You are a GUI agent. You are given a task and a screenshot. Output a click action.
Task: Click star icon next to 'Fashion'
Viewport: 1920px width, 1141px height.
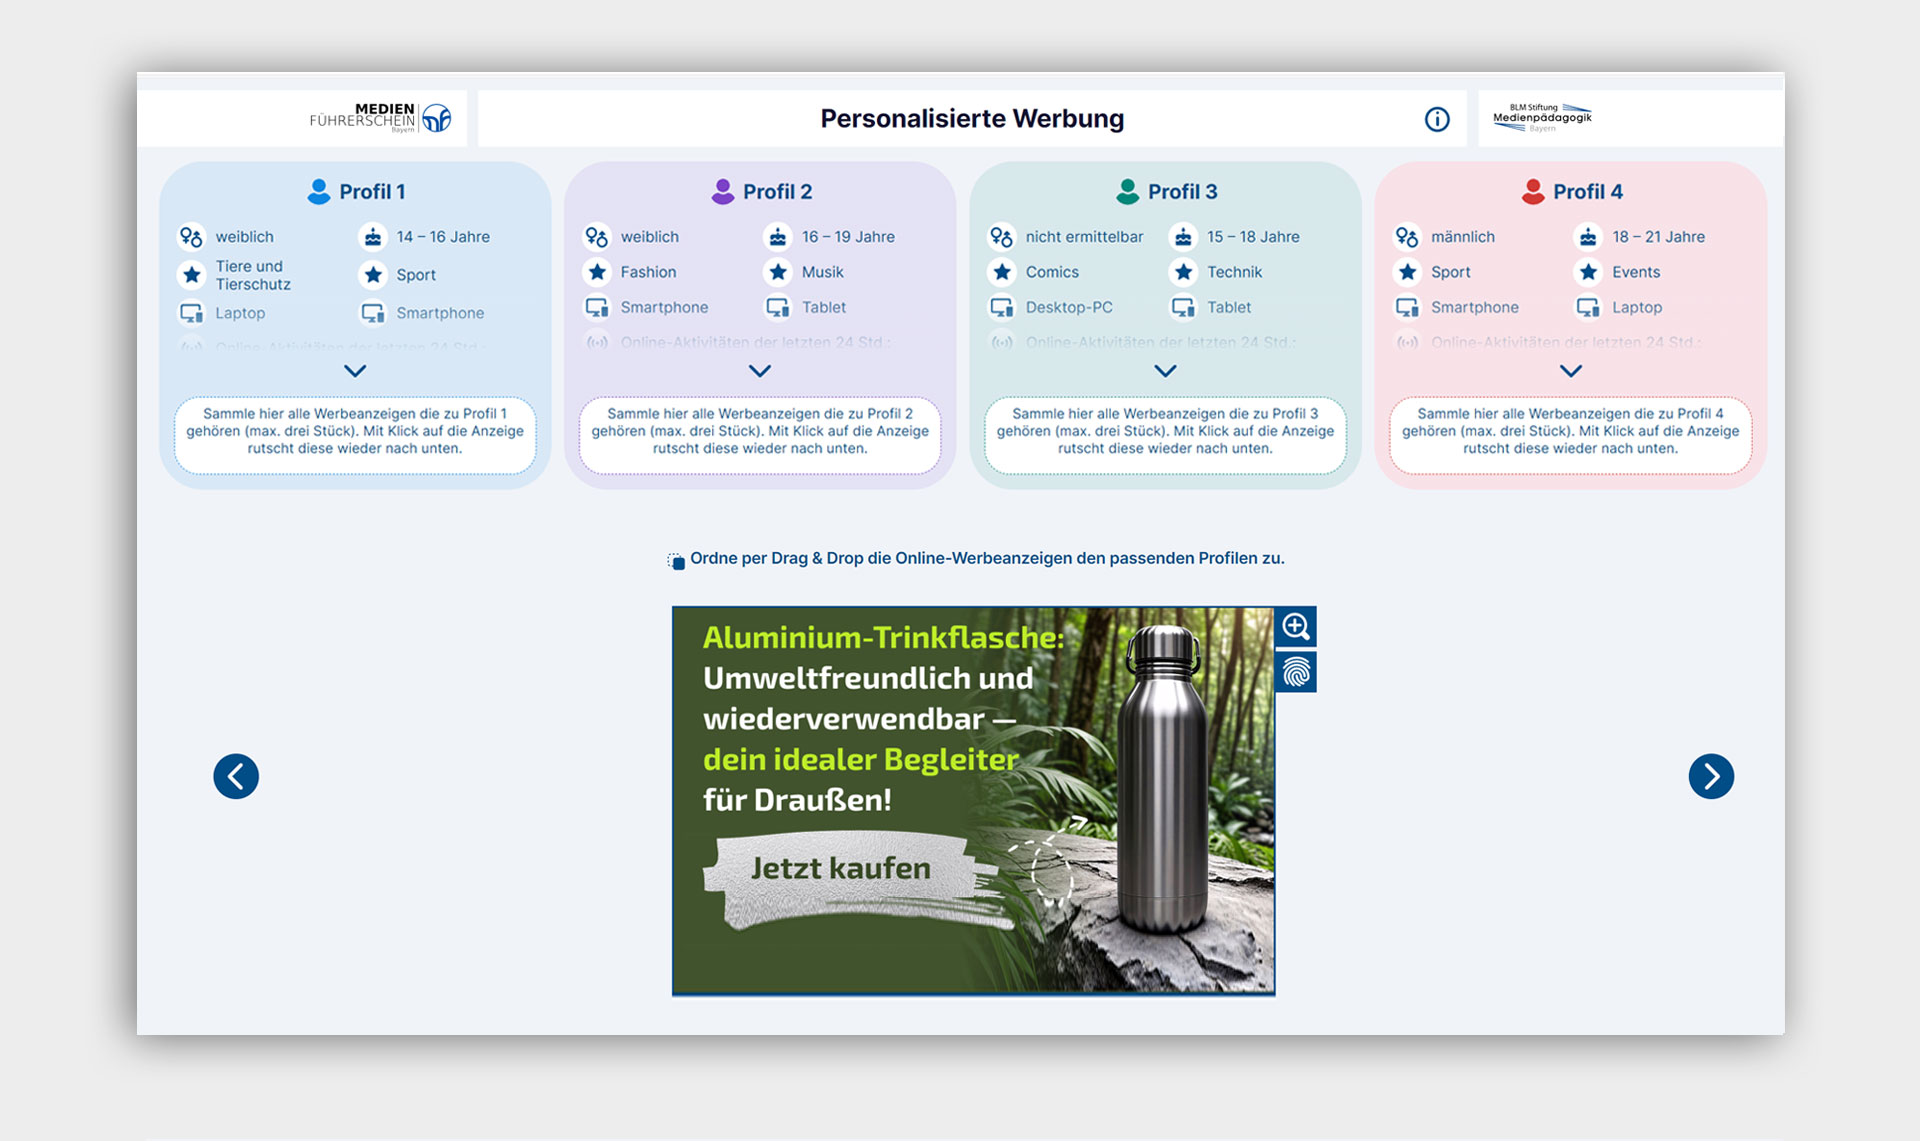(x=597, y=272)
